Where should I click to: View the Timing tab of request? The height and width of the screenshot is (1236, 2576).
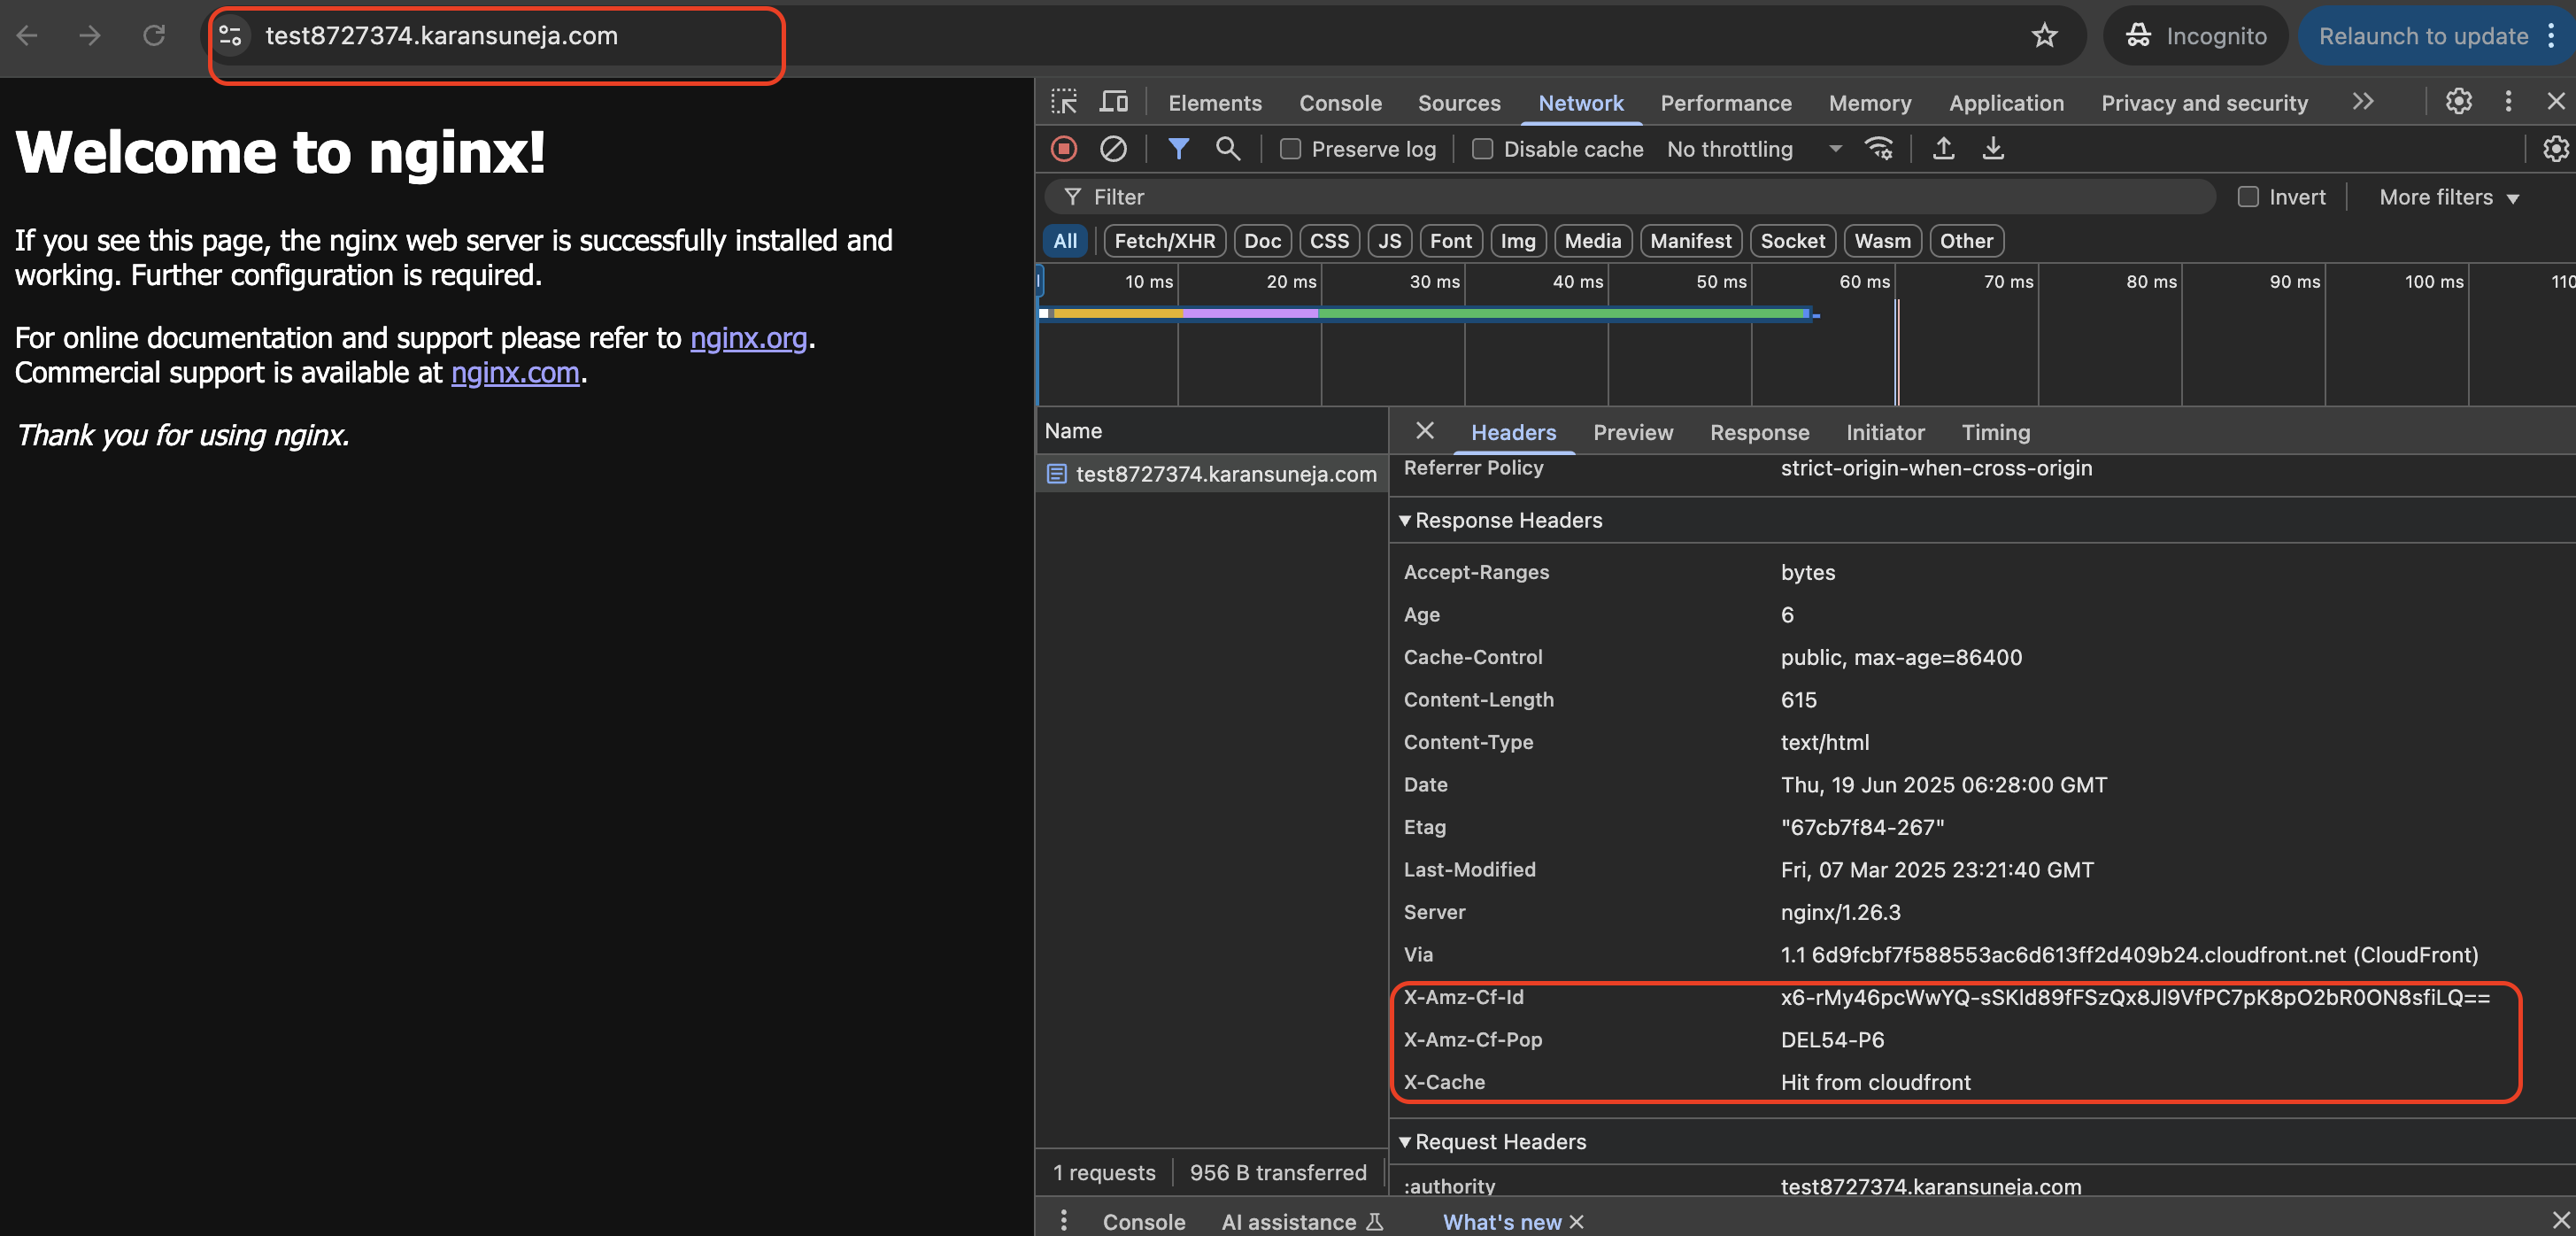point(1995,432)
